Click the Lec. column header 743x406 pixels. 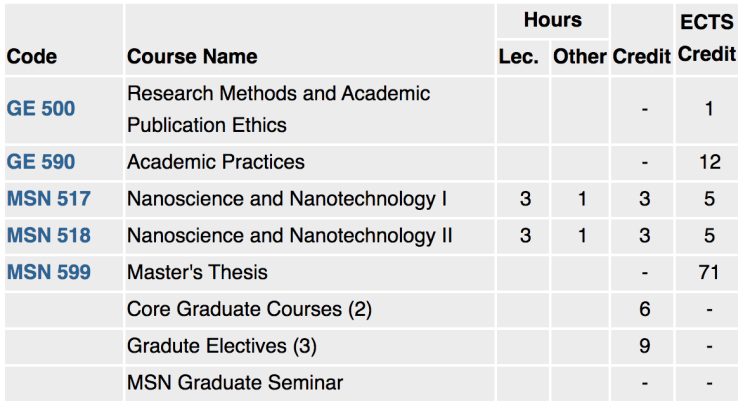click(x=518, y=57)
